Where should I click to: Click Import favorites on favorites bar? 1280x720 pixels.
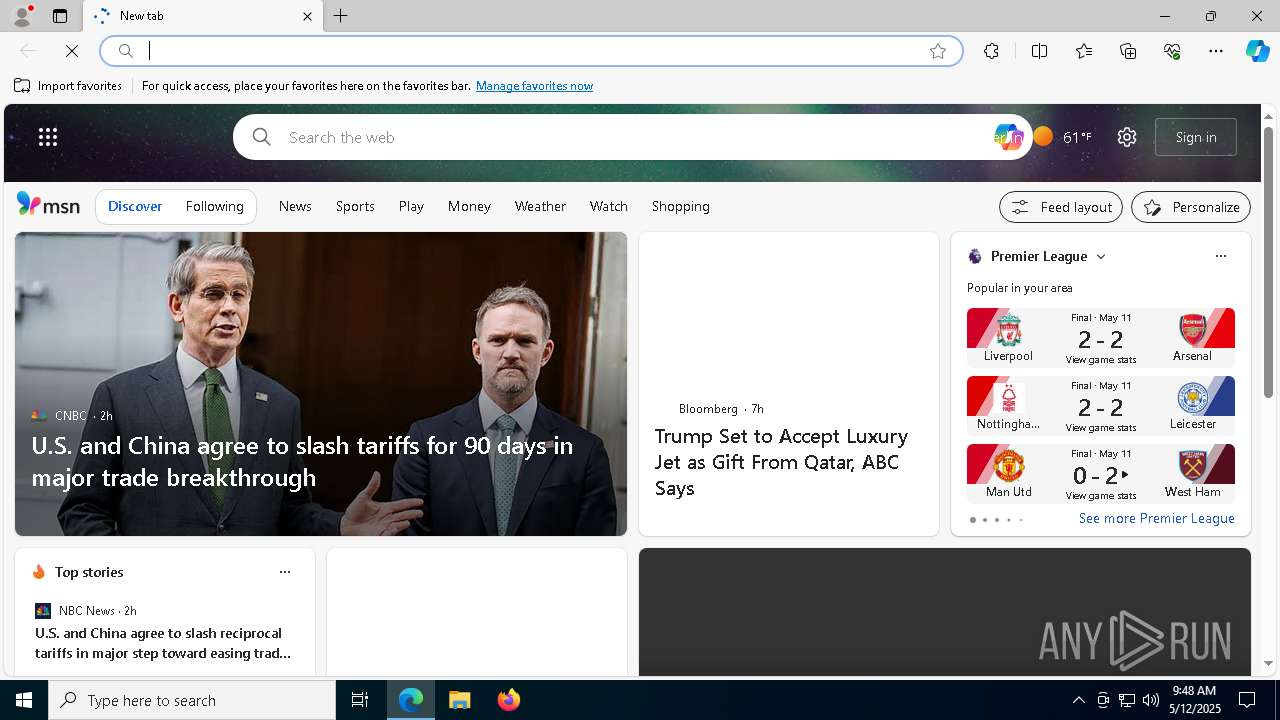tap(68, 86)
